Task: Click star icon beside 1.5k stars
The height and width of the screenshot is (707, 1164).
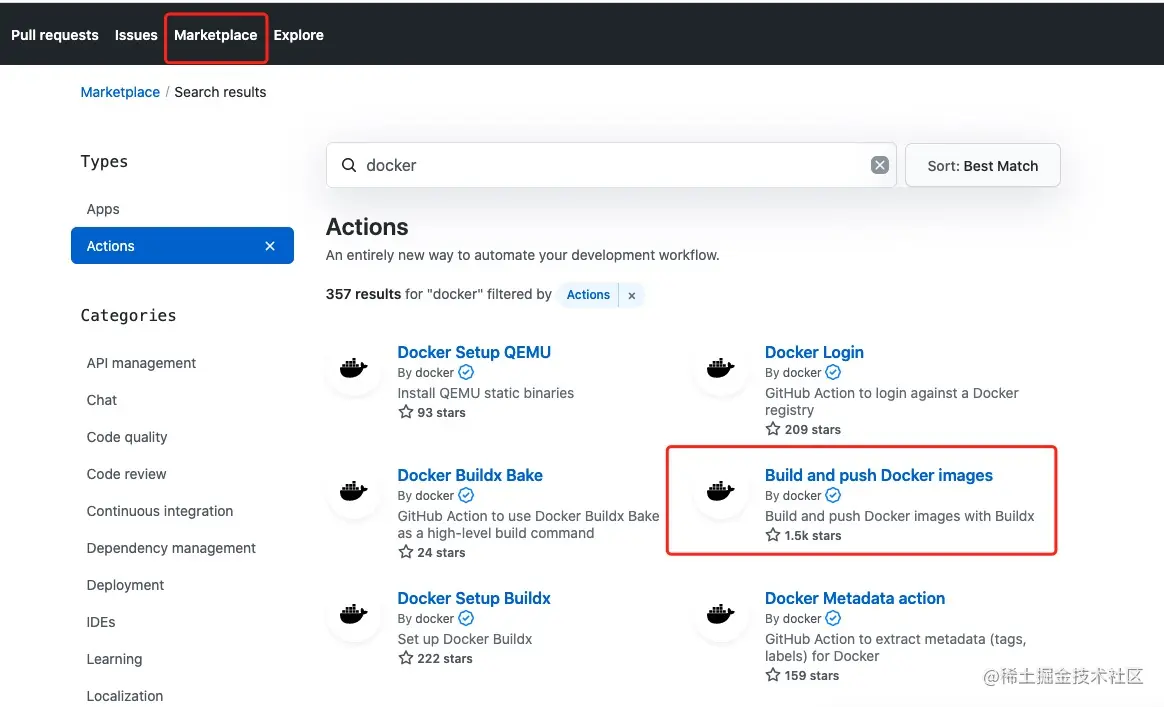Action: click(x=773, y=535)
